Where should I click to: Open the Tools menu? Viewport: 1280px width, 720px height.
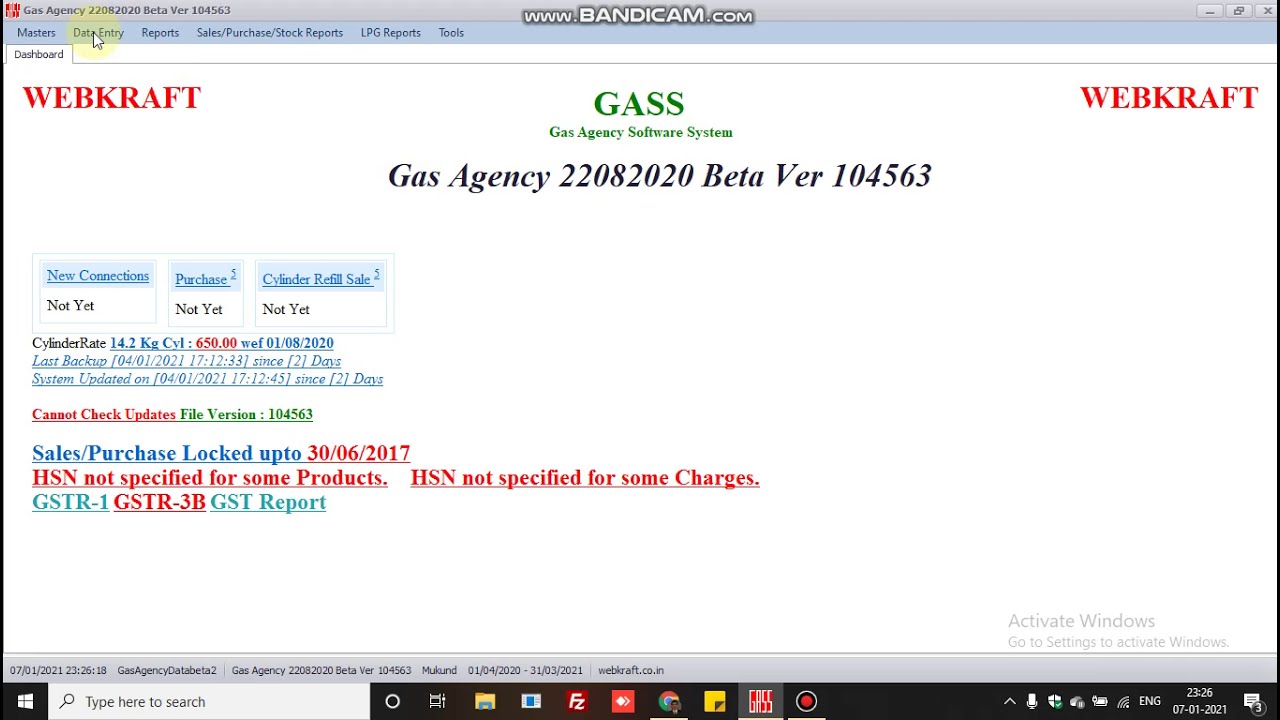point(451,33)
